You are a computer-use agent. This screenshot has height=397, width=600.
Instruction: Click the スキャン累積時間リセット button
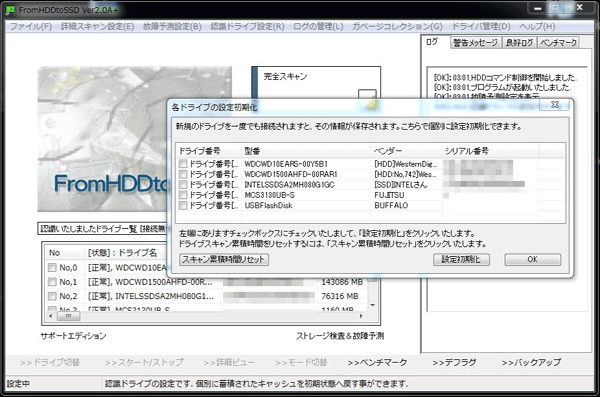tap(224, 259)
